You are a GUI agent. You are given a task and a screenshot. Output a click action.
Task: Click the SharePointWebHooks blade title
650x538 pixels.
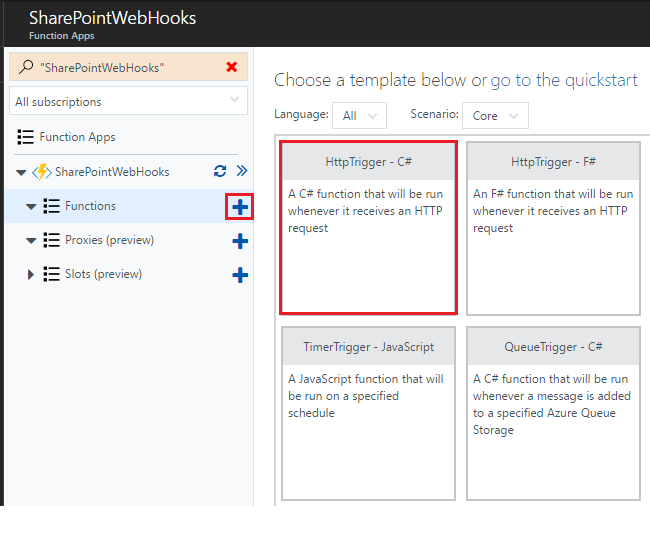click(x=112, y=18)
